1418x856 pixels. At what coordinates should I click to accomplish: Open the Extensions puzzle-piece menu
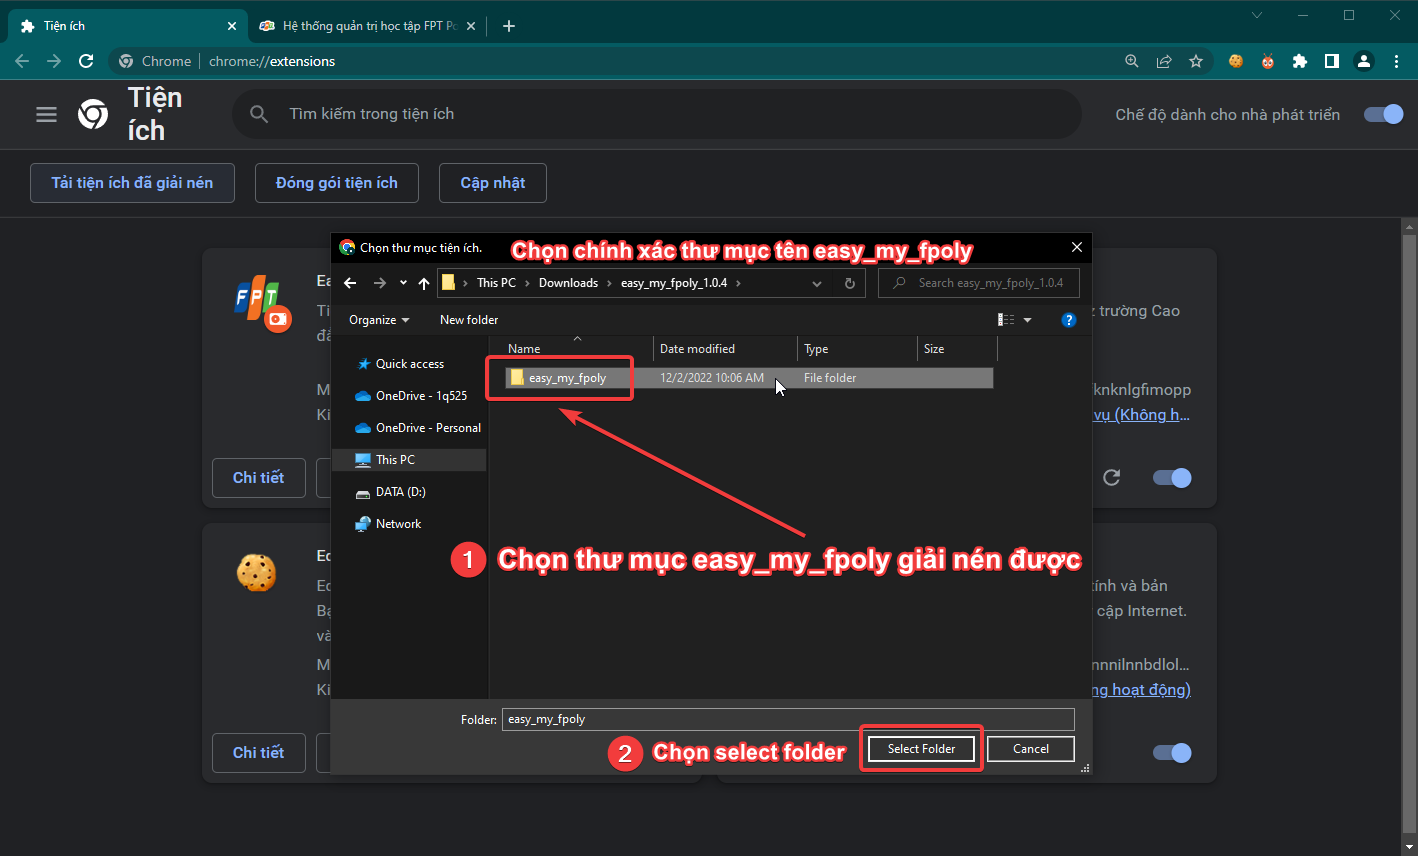(1300, 61)
